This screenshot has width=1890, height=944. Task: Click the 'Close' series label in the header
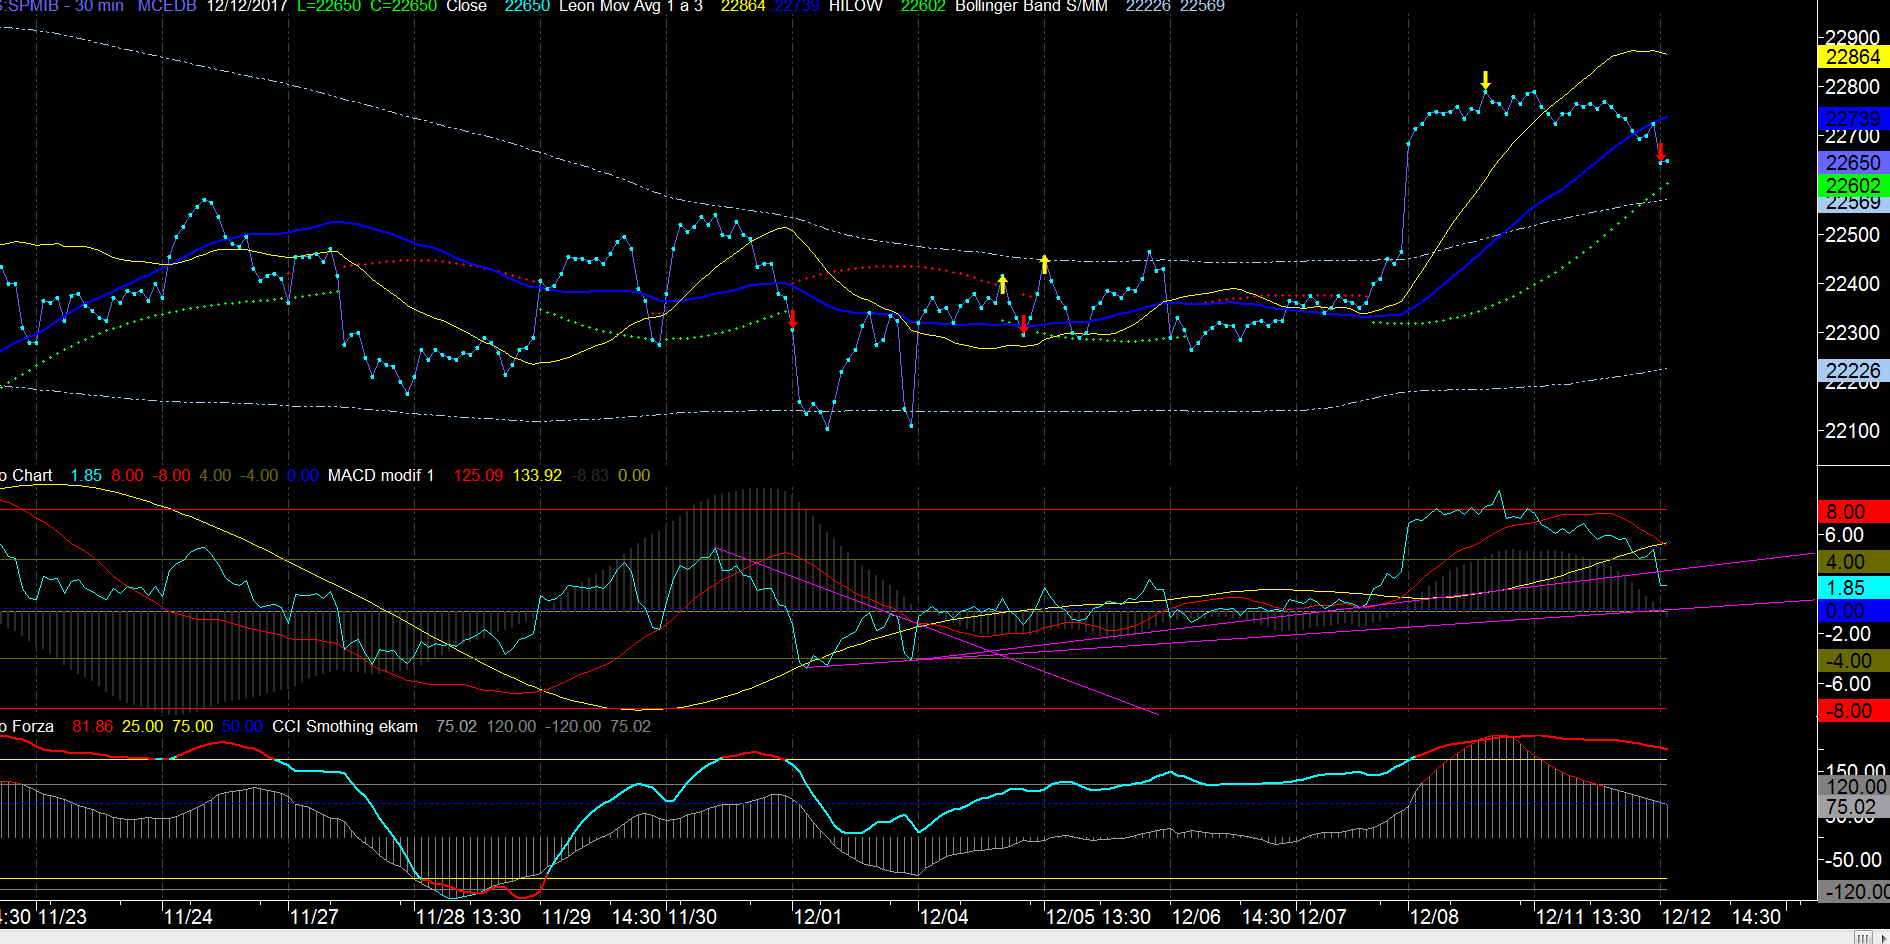coord(466,6)
